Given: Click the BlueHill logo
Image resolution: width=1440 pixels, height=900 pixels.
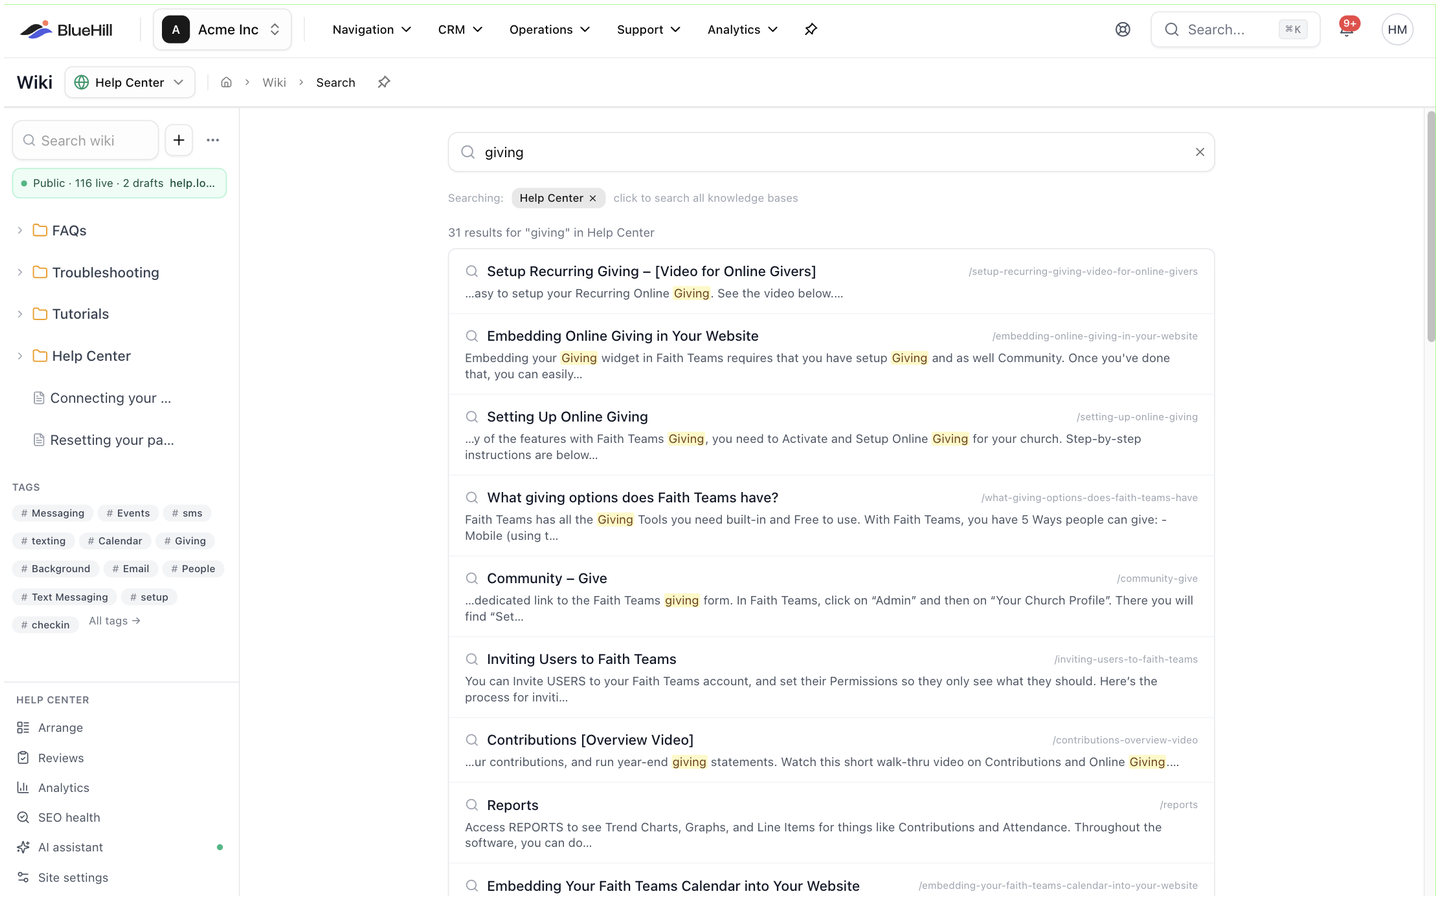Looking at the screenshot, I should [67, 30].
